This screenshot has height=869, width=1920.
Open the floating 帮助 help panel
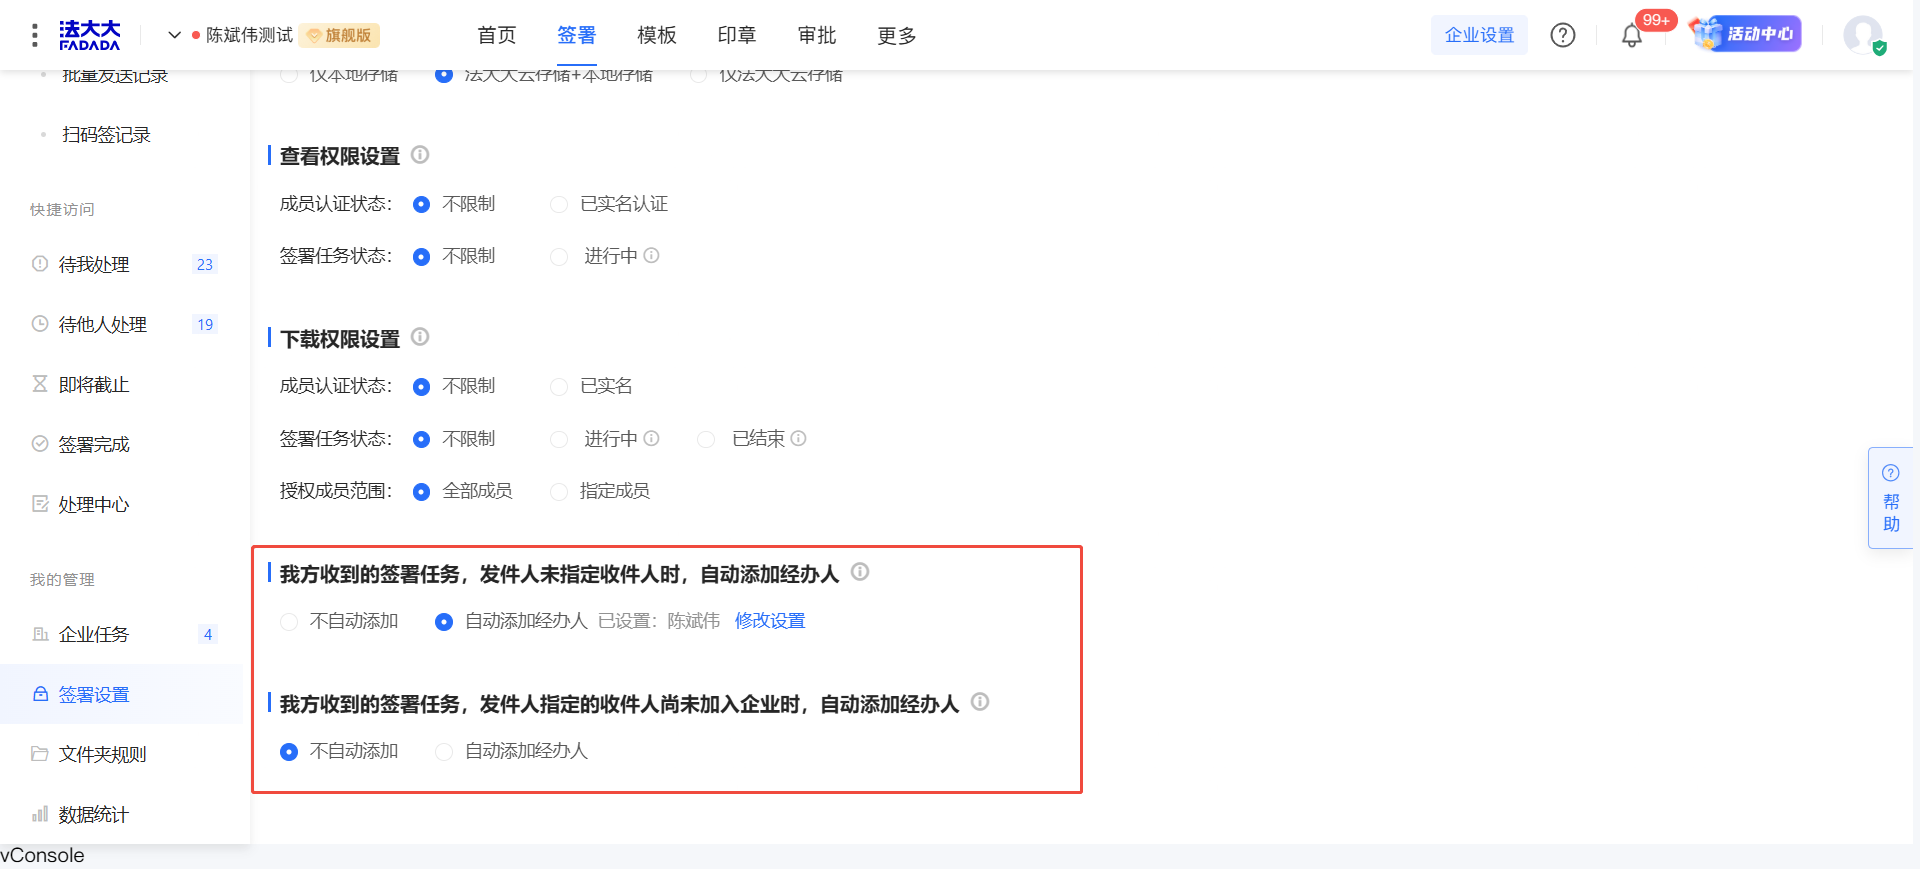click(1890, 498)
